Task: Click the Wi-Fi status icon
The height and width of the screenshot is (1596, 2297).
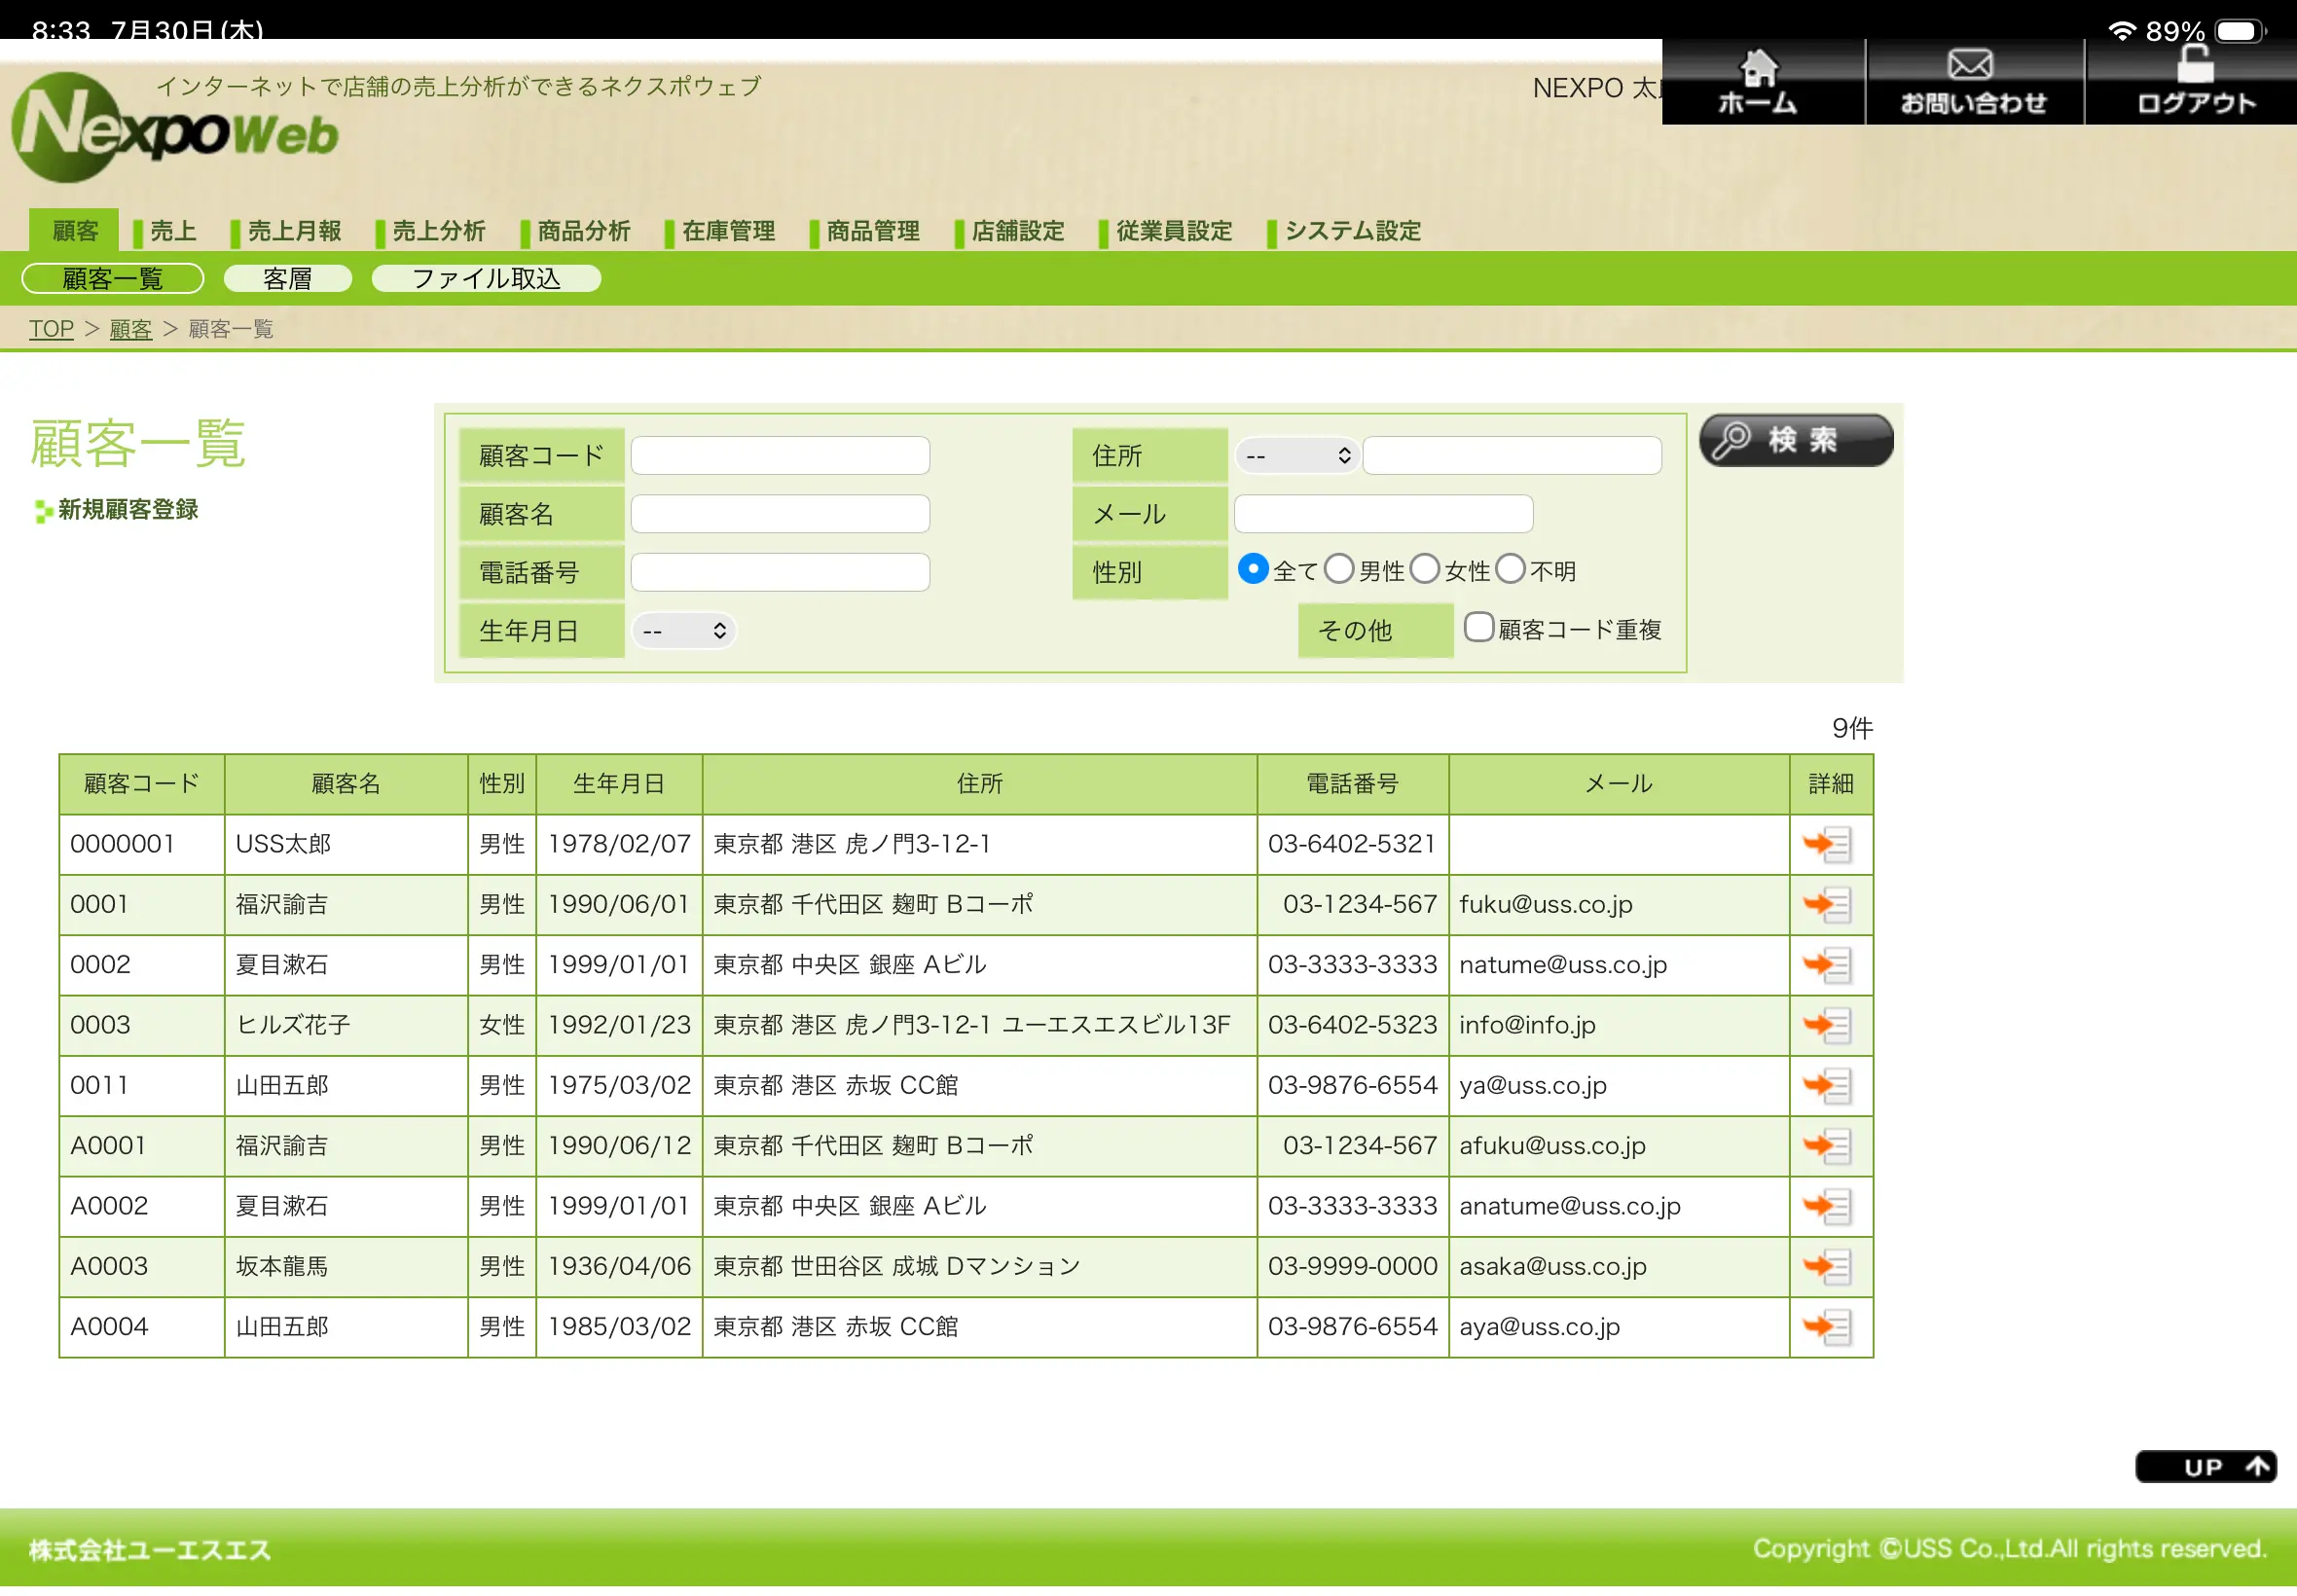Action: 2121,31
